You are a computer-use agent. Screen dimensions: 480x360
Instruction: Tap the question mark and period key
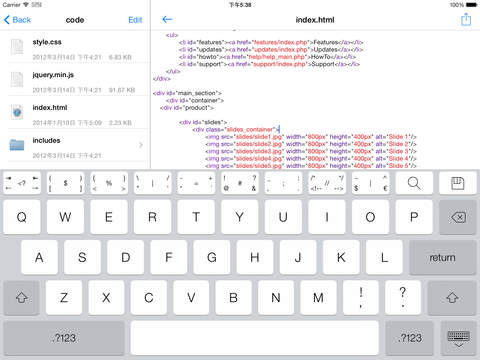click(x=403, y=298)
